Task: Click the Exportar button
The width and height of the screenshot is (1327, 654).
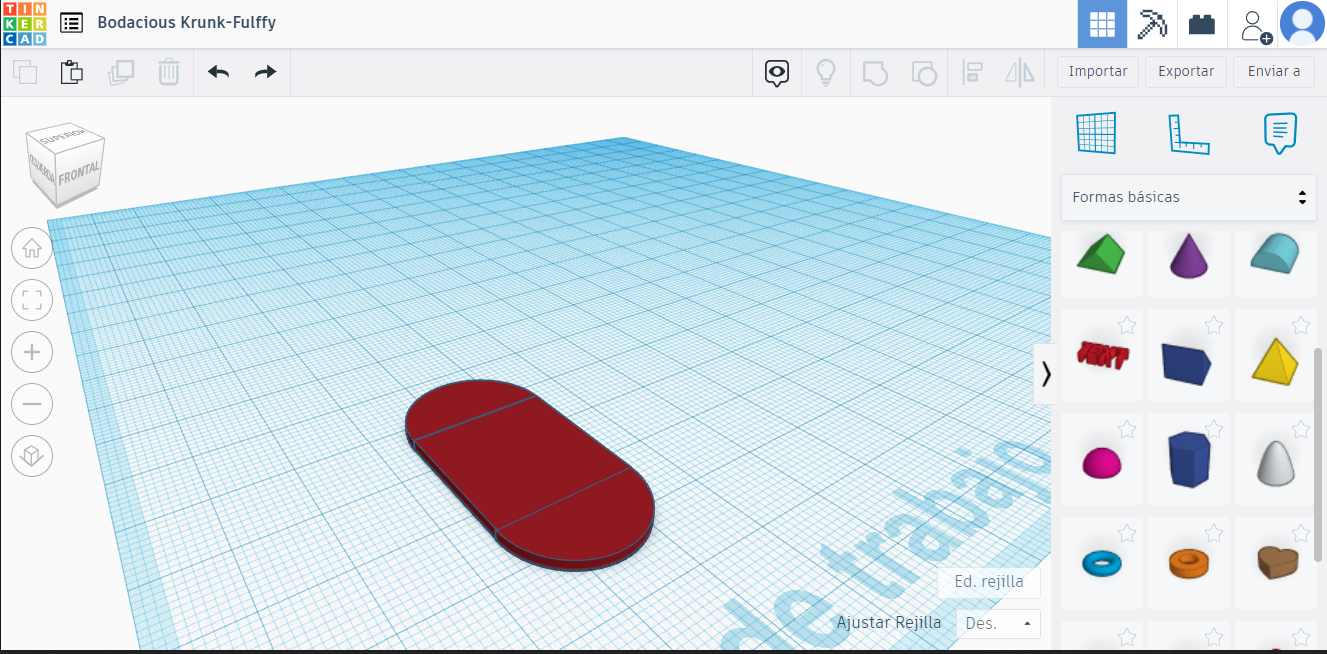Action: (x=1186, y=72)
